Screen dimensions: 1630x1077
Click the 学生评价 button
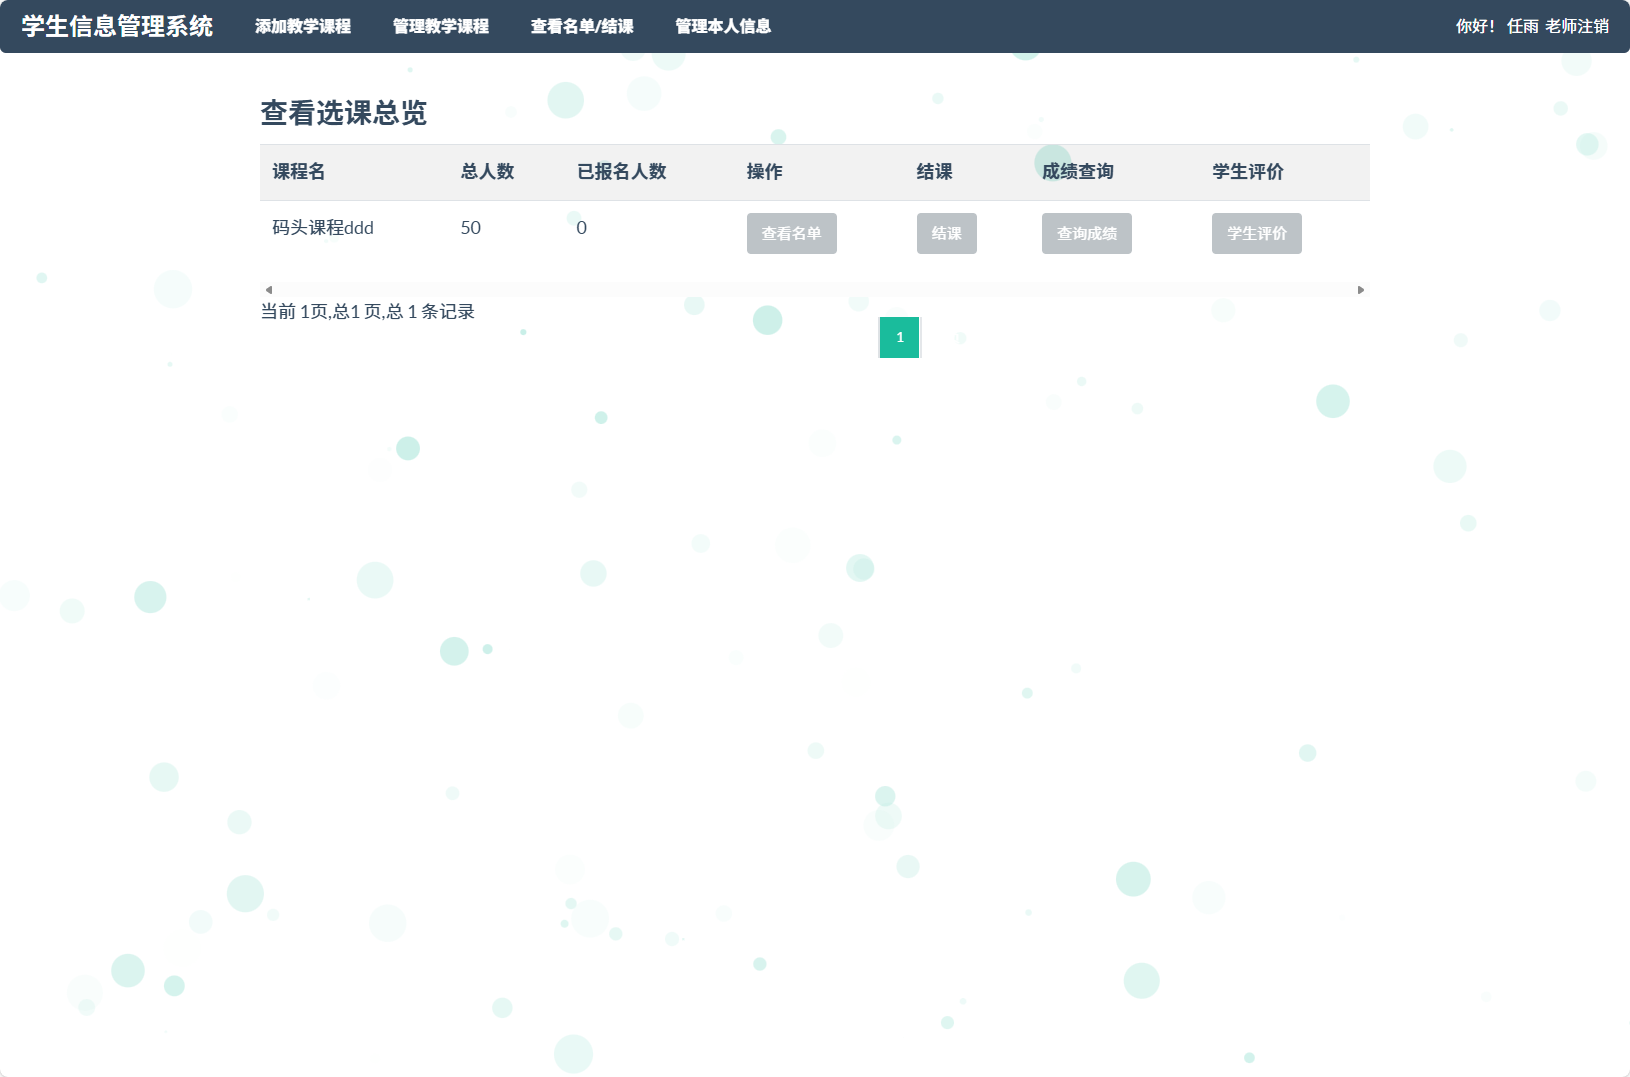point(1256,233)
